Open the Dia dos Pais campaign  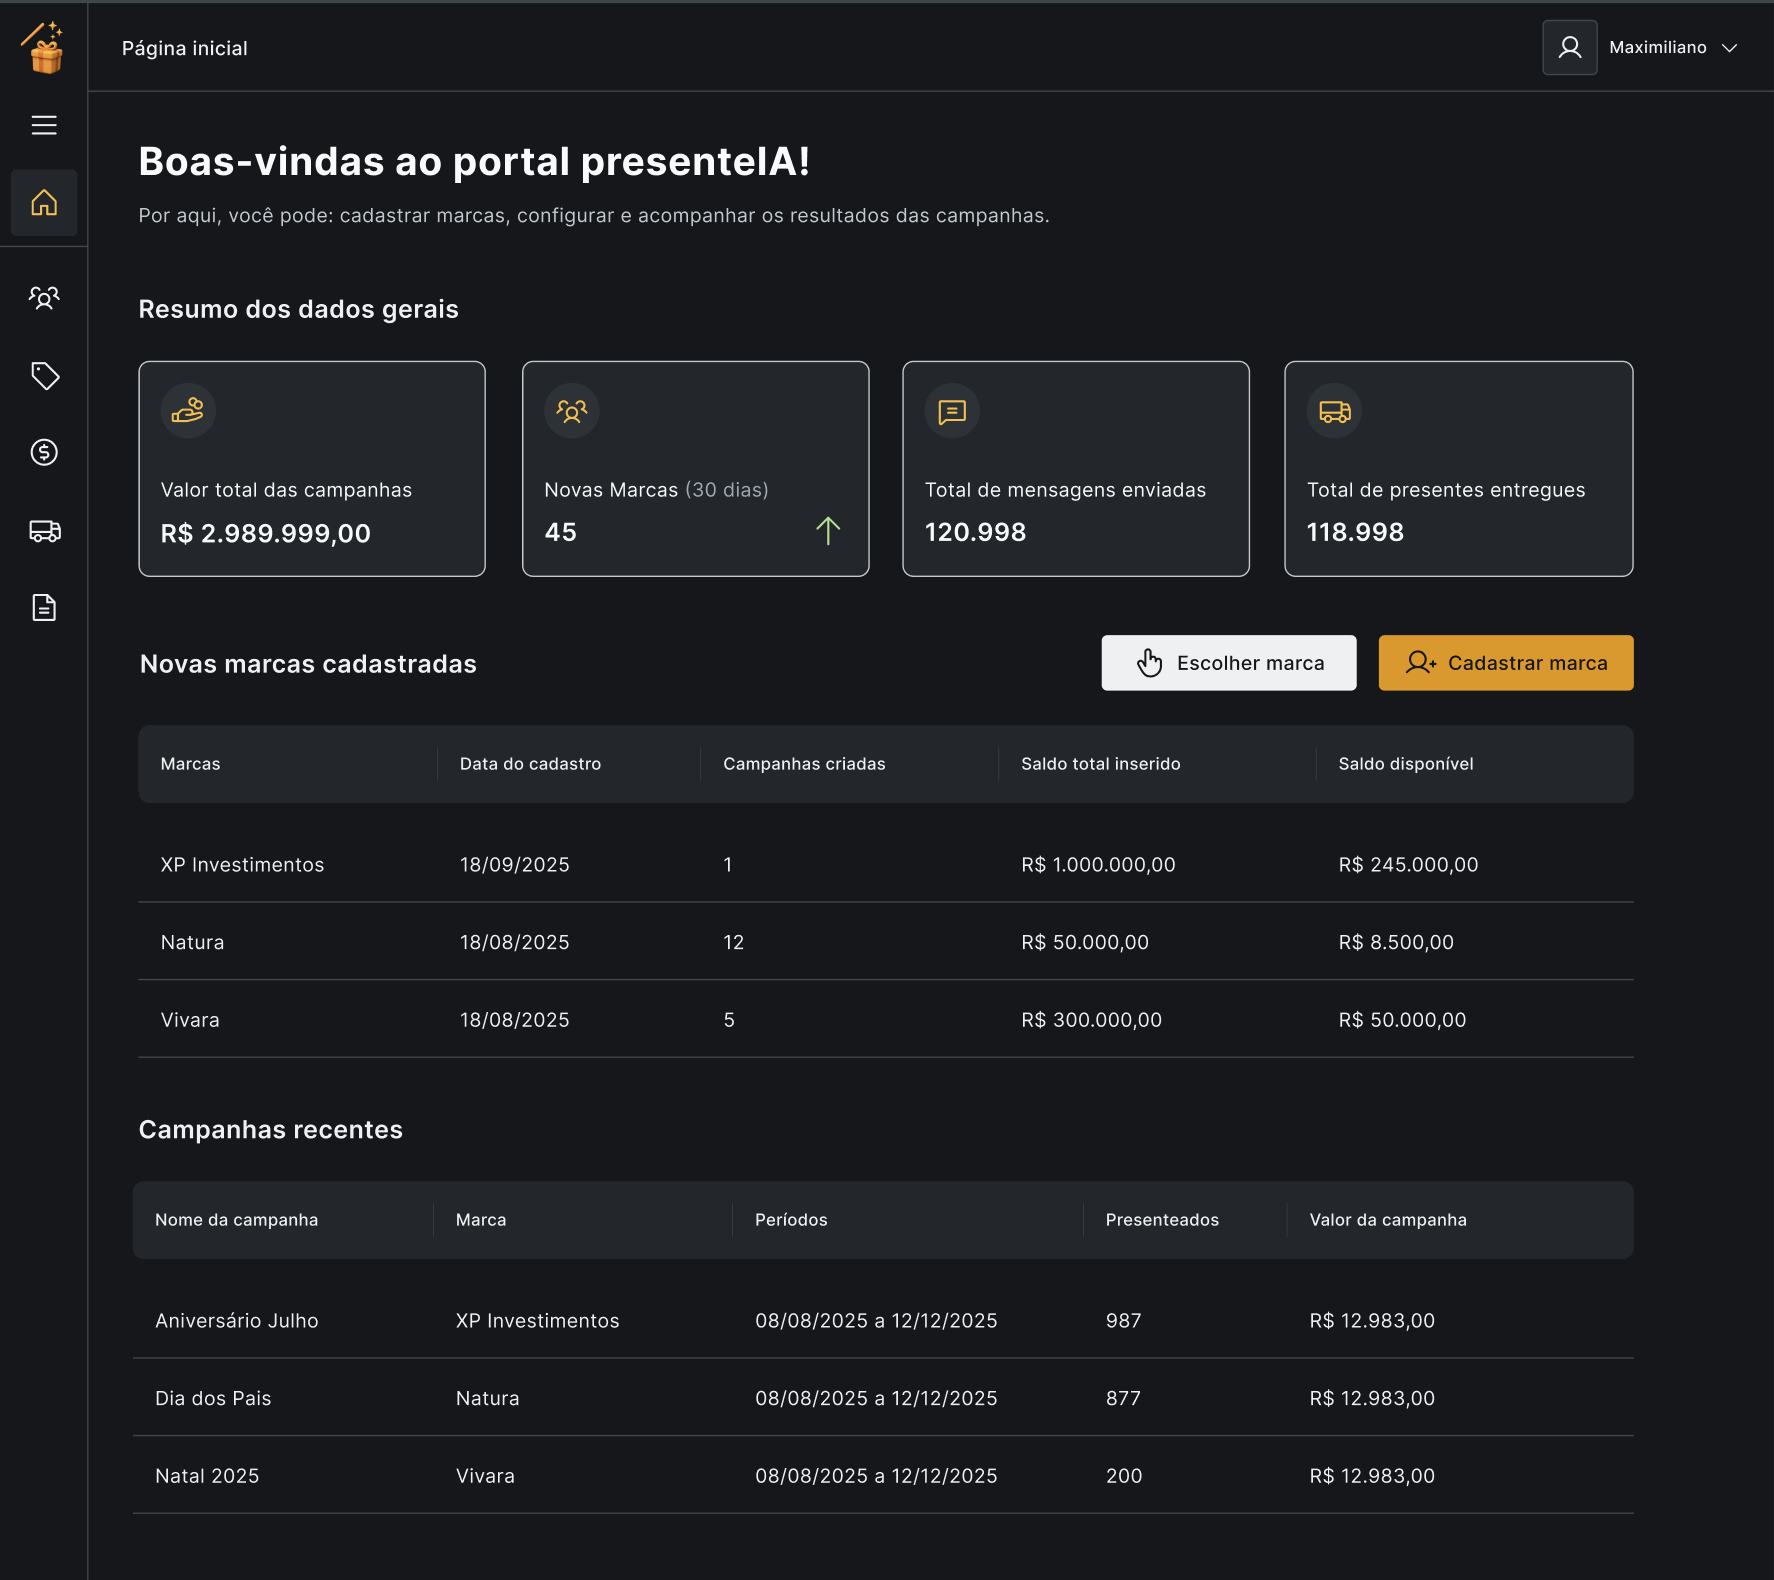pos(883,1398)
